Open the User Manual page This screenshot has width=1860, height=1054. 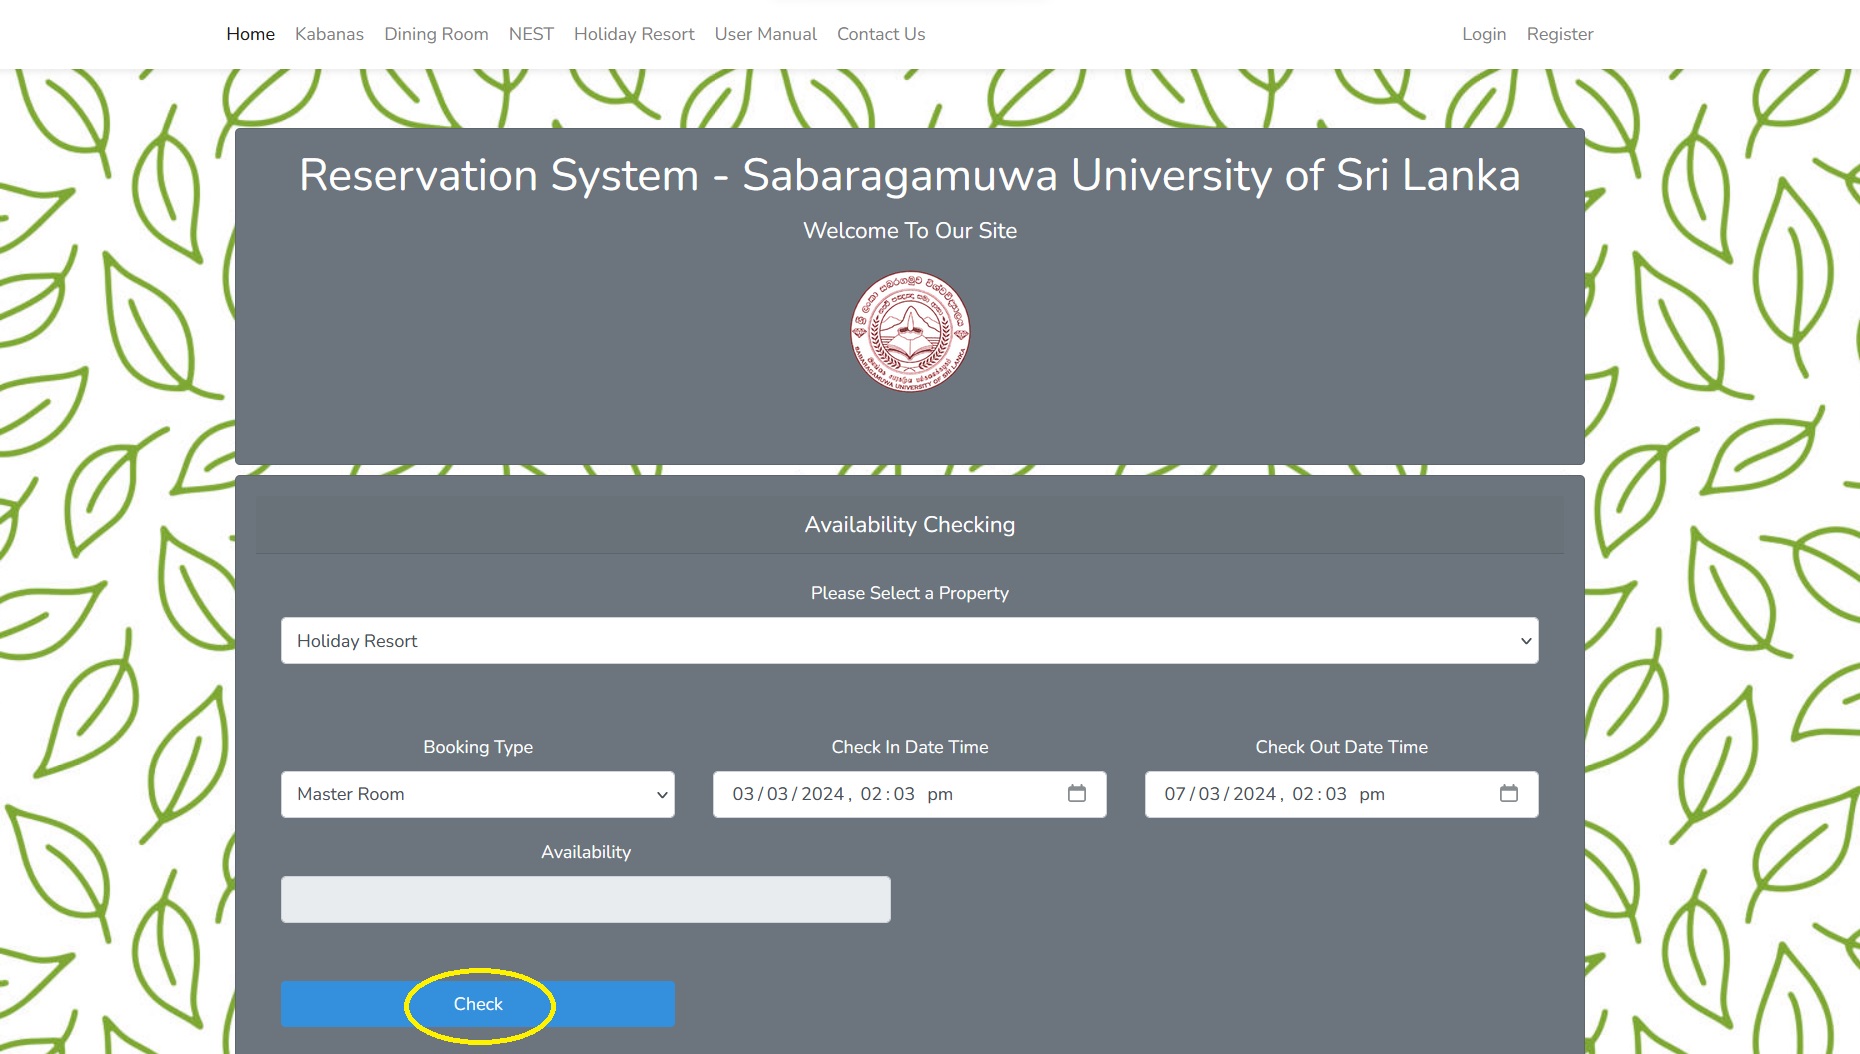(x=765, y=34)
